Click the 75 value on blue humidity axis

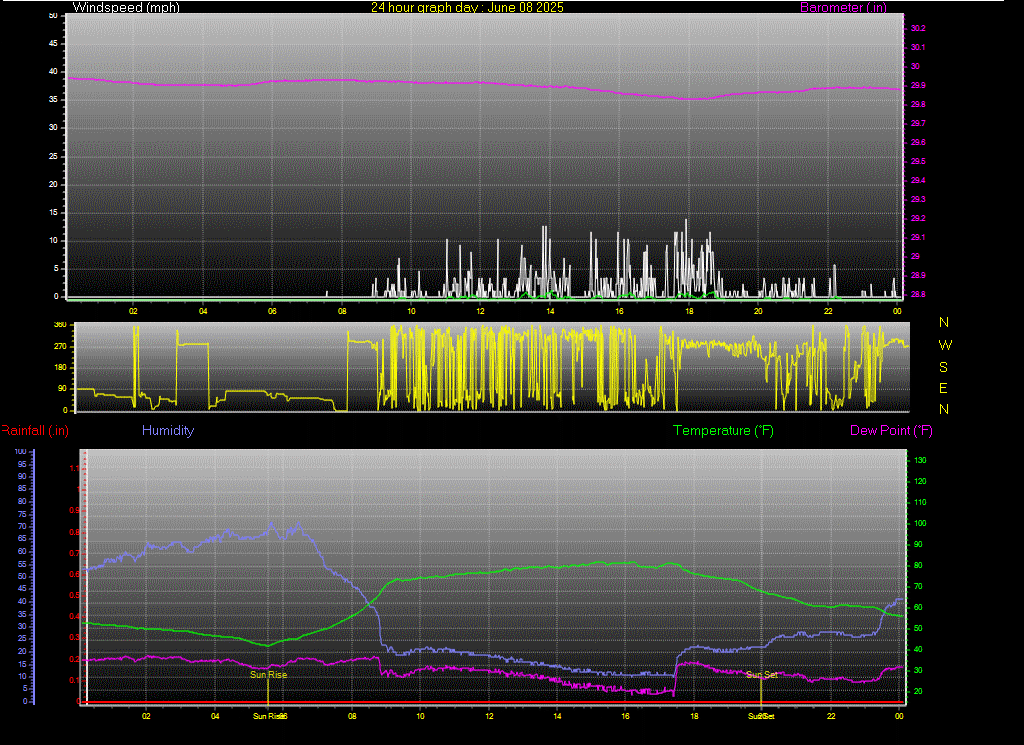[x=22, y=514]
